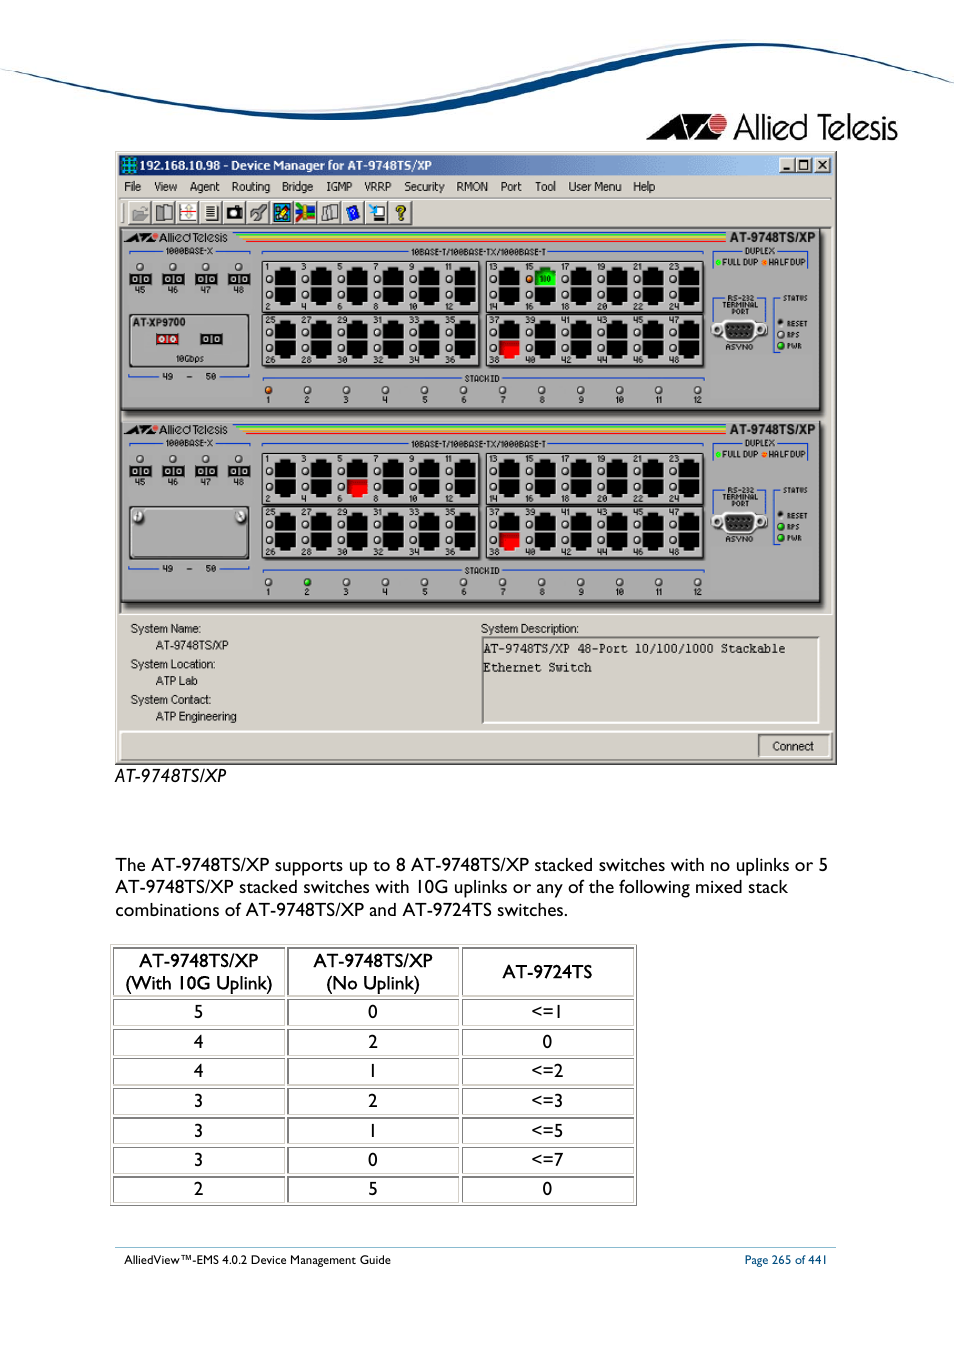Select red port 6 on bottom switch
The height and width of the screenshot is (1351, 954).
[357, 488]
